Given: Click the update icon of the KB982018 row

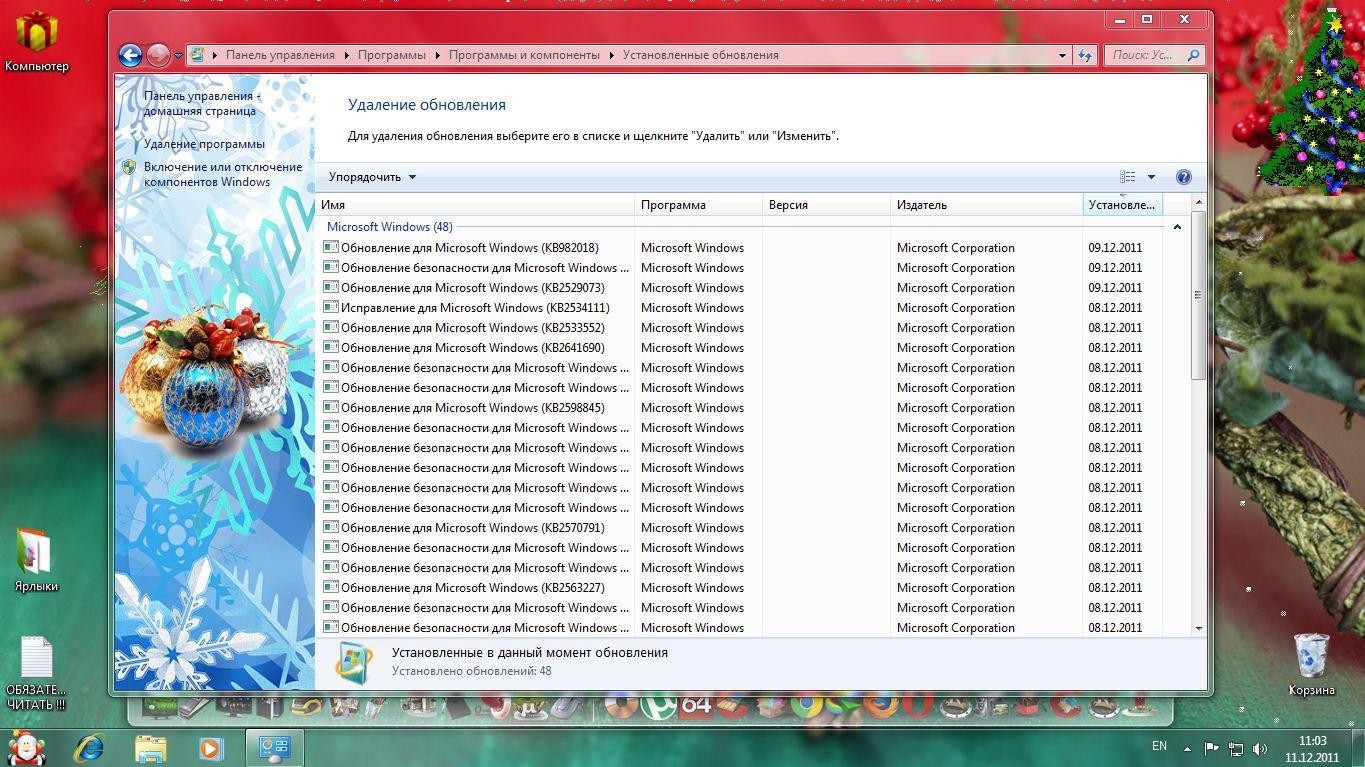Looking at the screenshot, I should (x=331, y=247).
